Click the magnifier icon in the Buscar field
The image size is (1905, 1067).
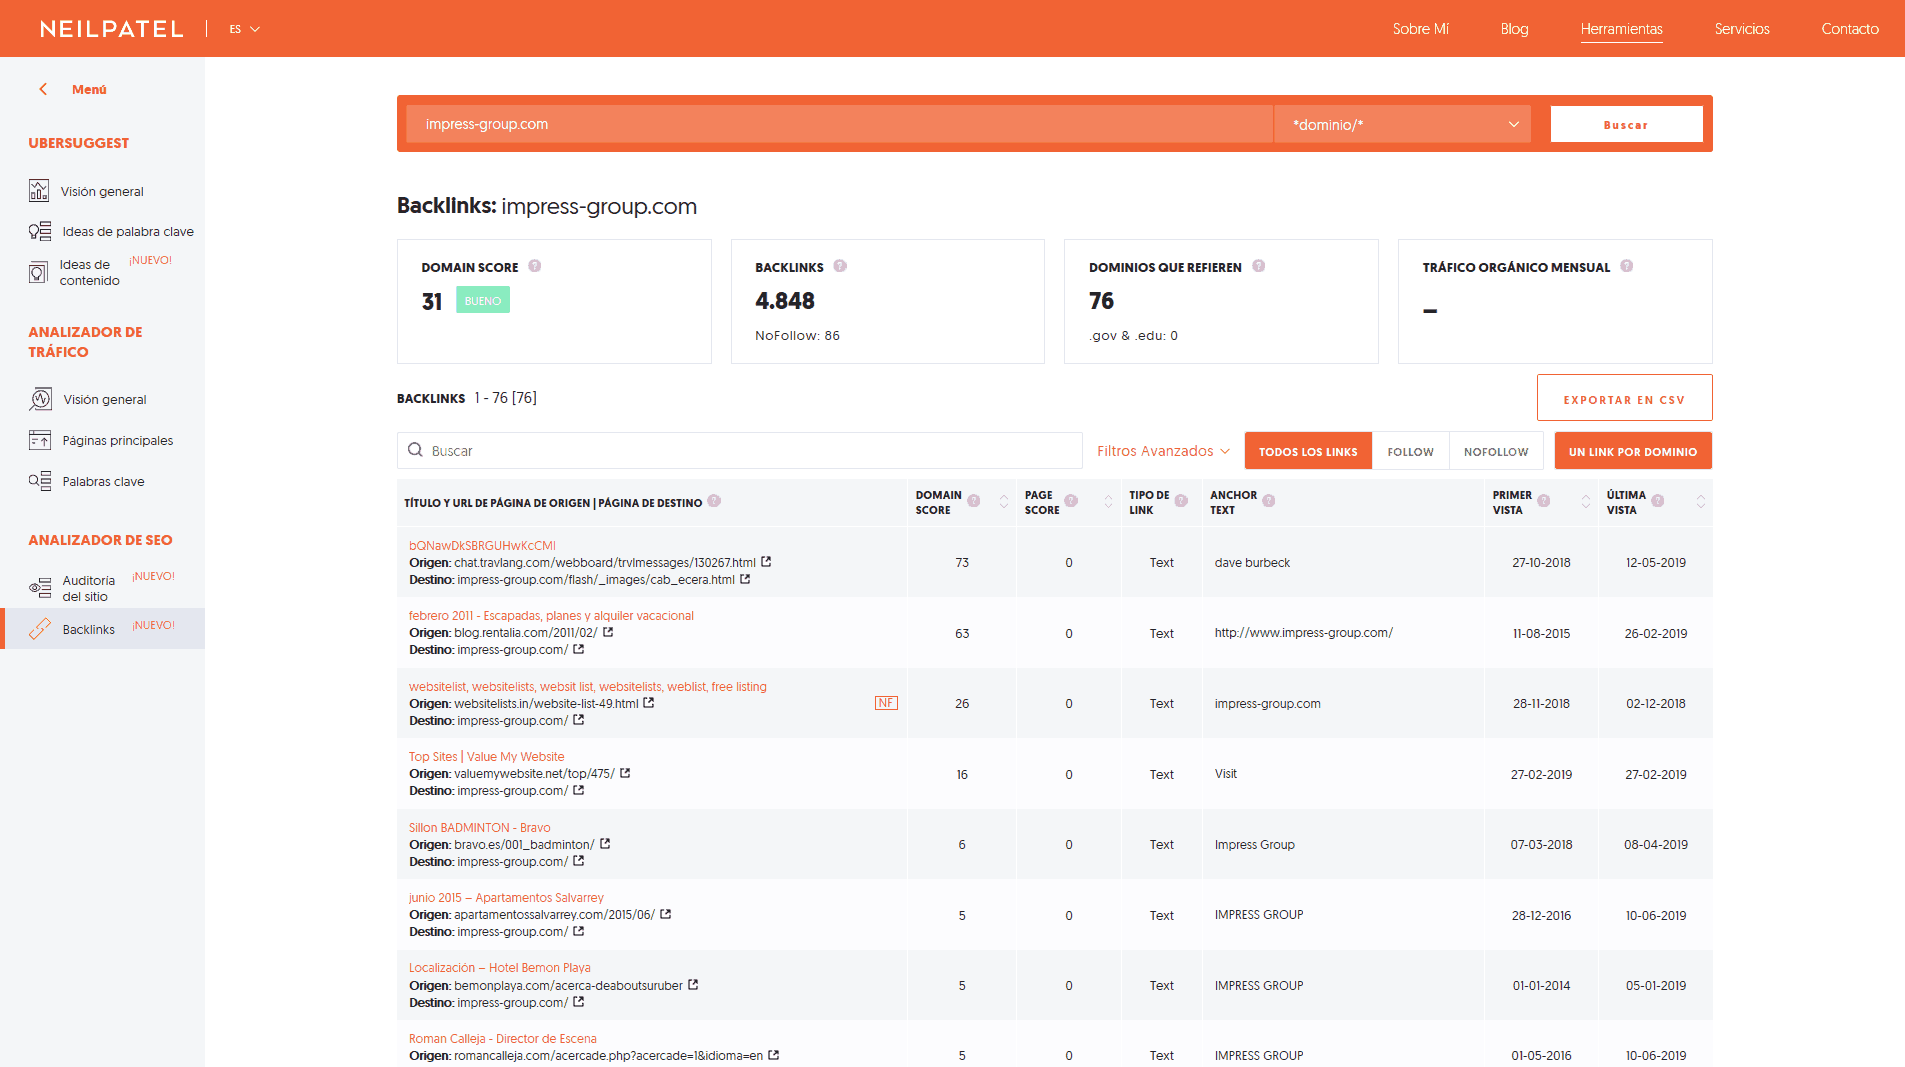(x=415, y=450)
